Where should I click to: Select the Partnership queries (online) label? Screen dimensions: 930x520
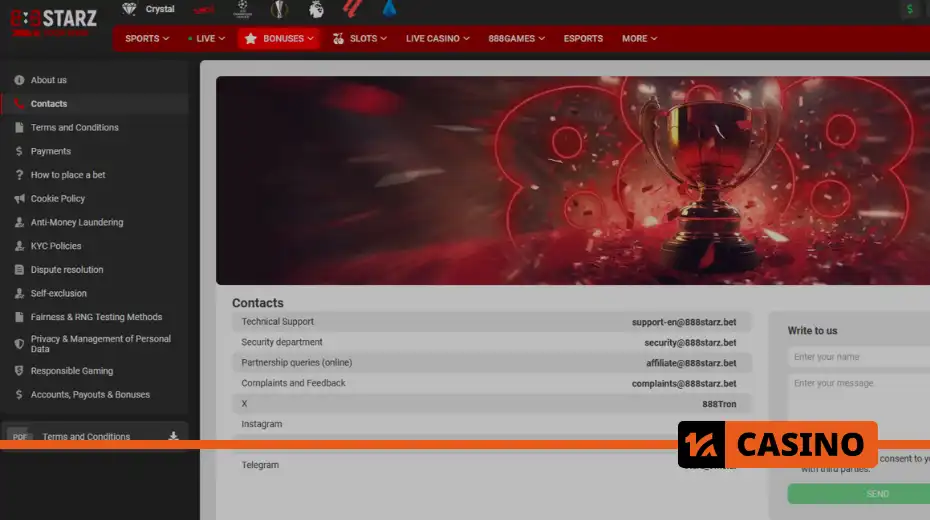pyautogui.click(x=297, y=362)
